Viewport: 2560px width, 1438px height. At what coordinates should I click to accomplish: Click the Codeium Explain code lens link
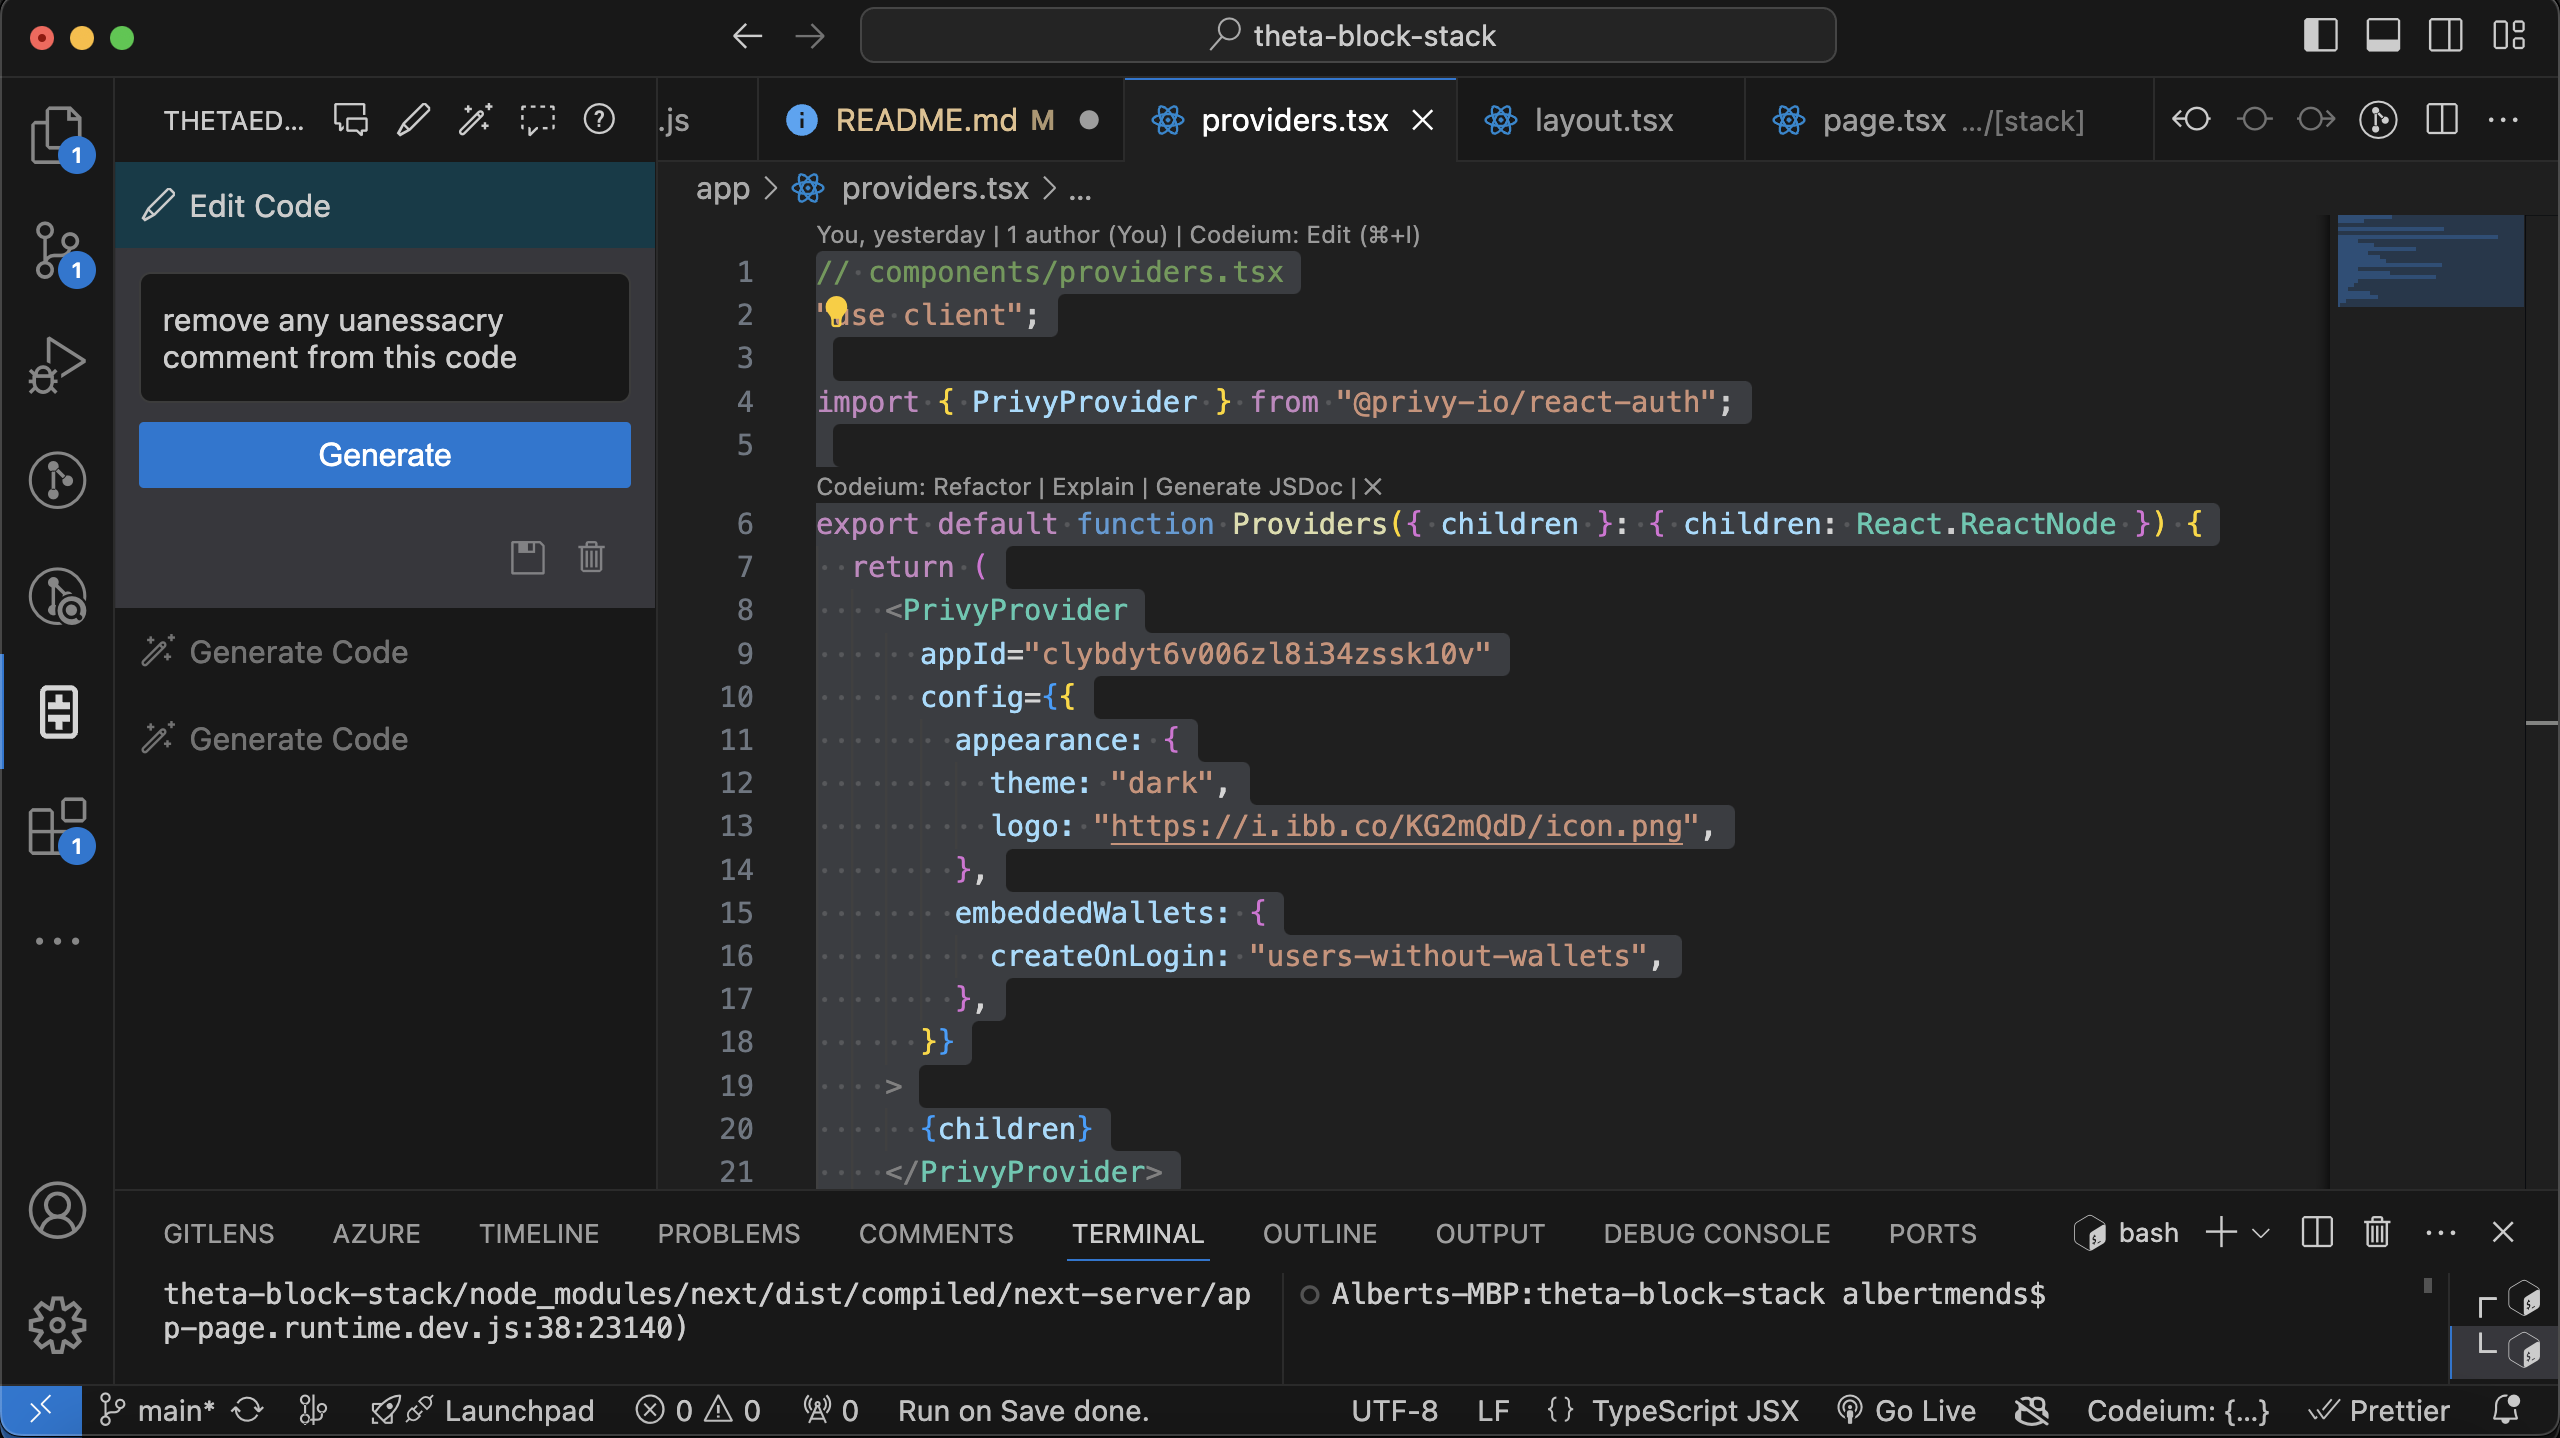(1092, 487)
